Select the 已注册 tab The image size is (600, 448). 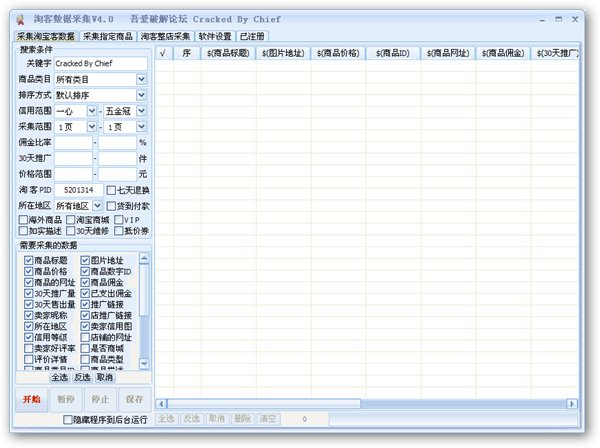pos(252,36)
